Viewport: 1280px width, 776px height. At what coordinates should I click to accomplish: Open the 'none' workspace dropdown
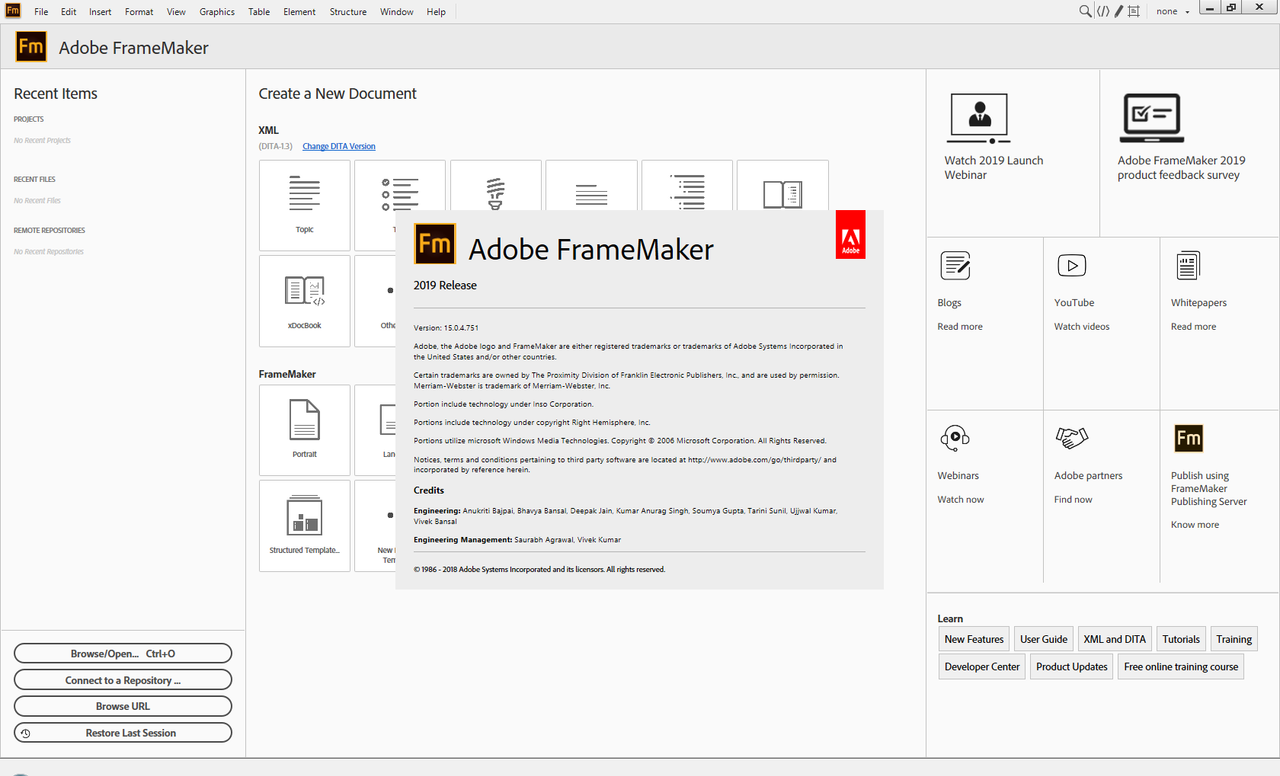coord(1173,12)
